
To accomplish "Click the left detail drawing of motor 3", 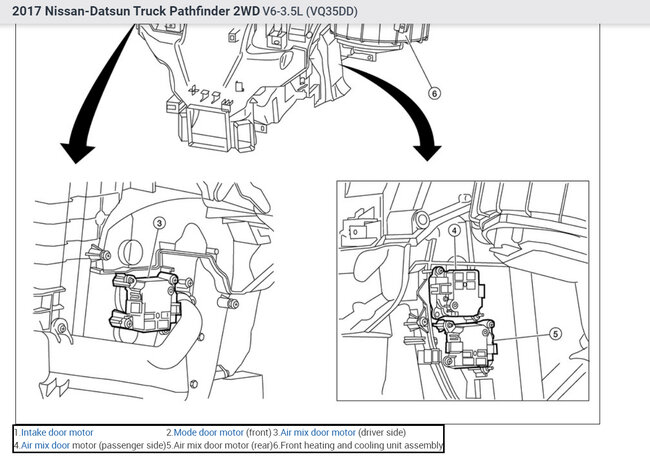I will pos(154,290).
